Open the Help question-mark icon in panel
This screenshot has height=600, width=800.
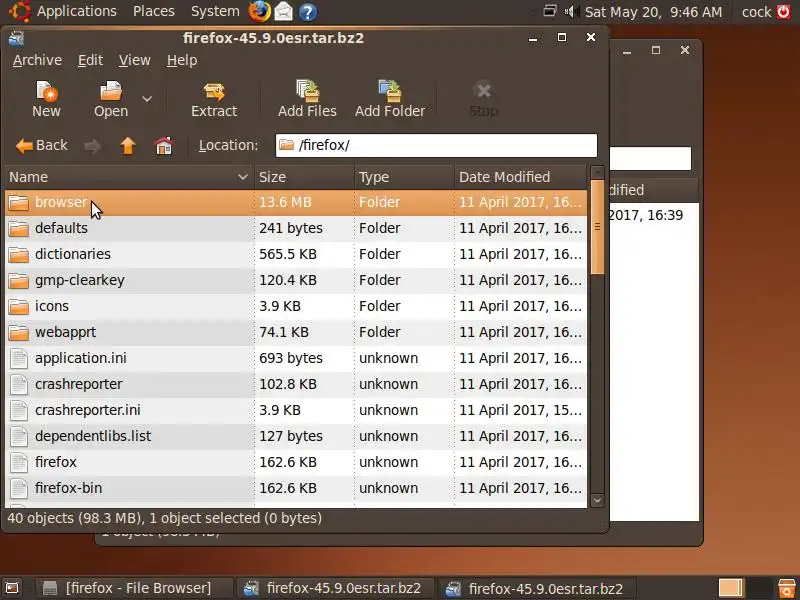pyautogui.click(x=308, y=12)
